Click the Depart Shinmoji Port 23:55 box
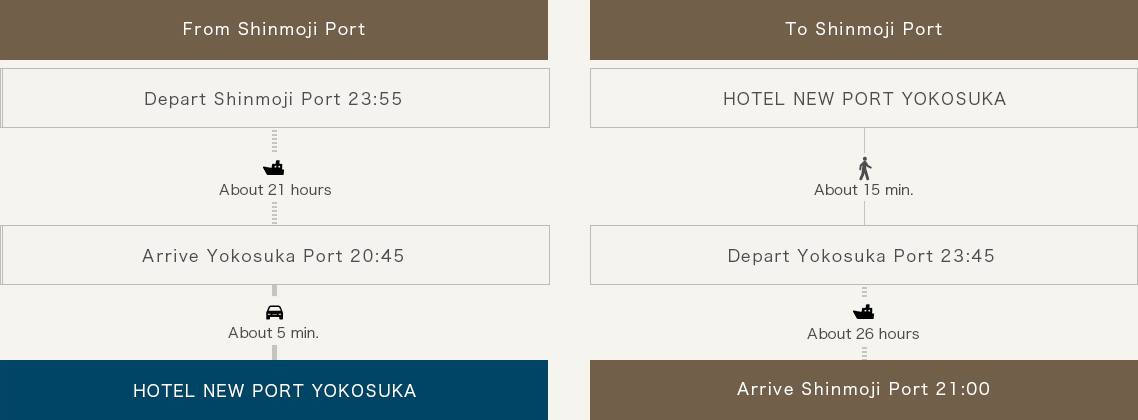The image size is (1138, 420). pyautogui.click(x=274, y=98)
